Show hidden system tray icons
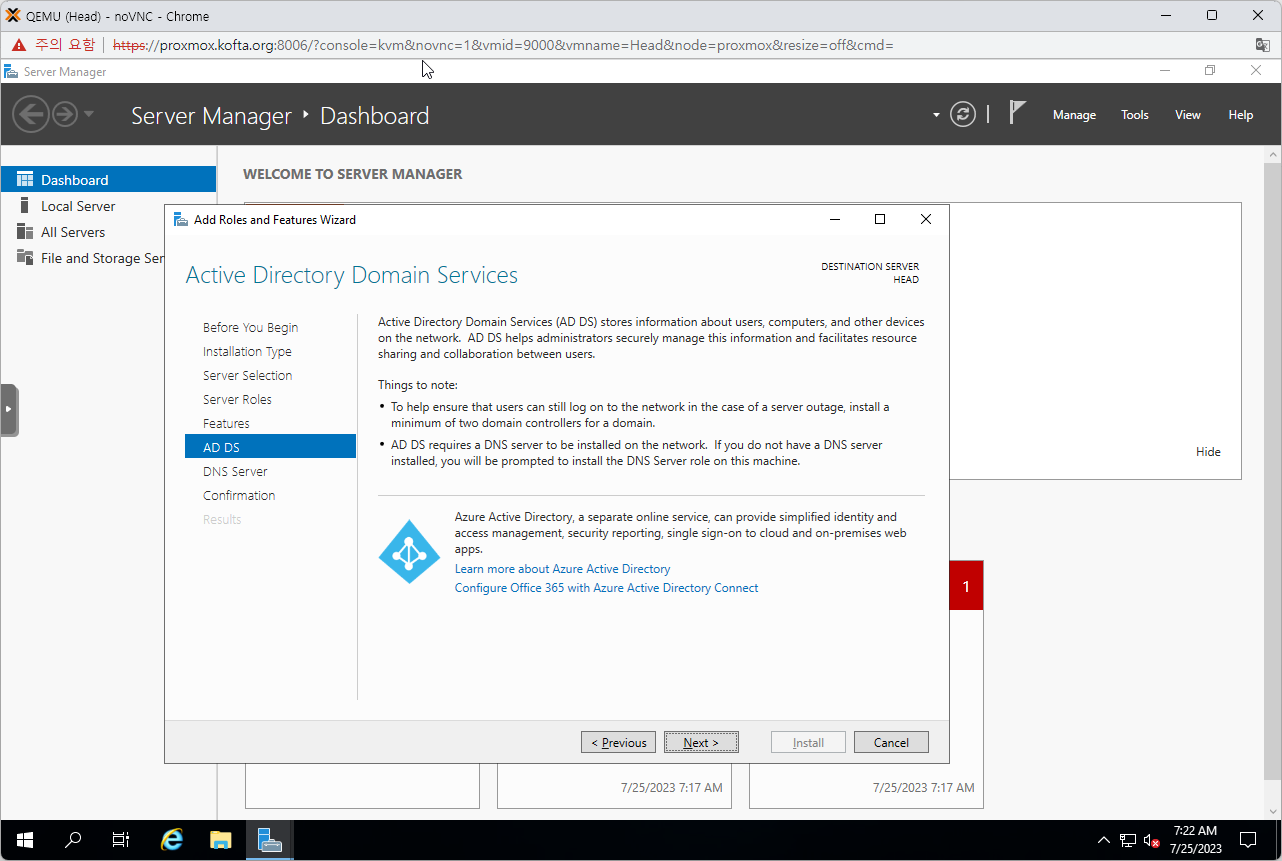 [1103, 840]
